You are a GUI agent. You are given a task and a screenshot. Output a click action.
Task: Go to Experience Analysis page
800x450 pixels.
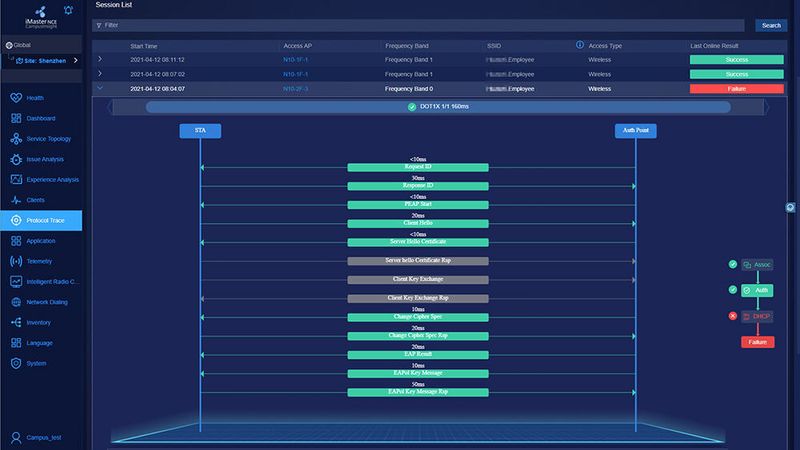[52, 180]
